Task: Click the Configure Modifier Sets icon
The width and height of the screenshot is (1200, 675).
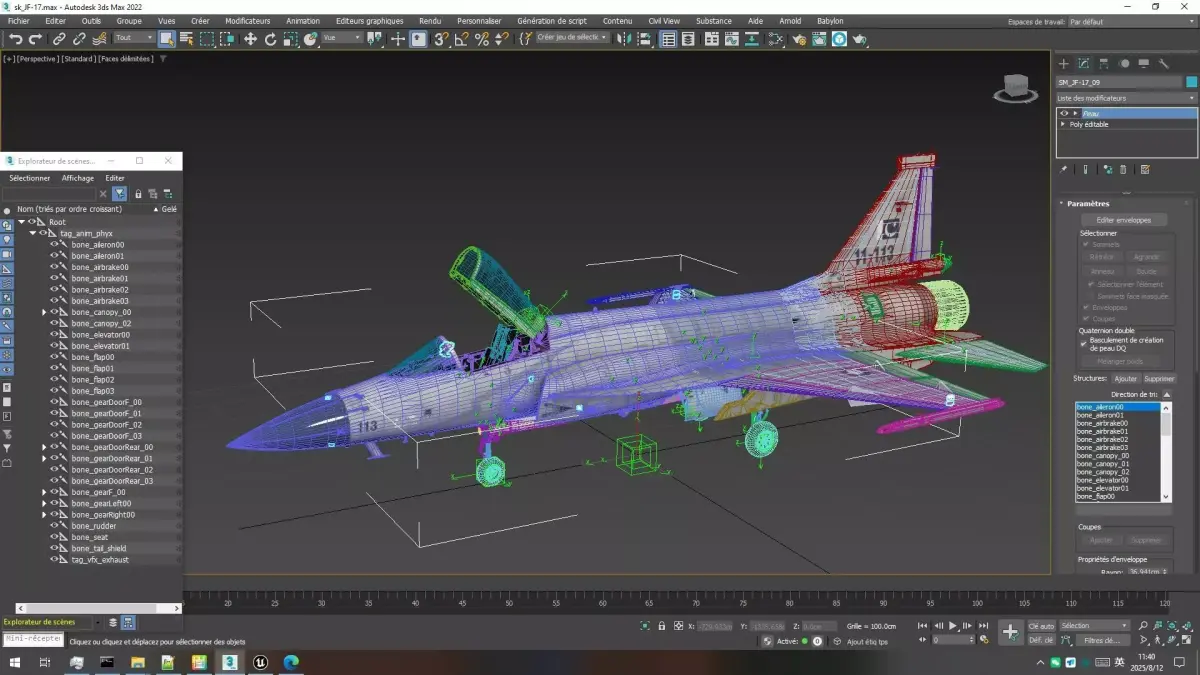Action: 1145,170
